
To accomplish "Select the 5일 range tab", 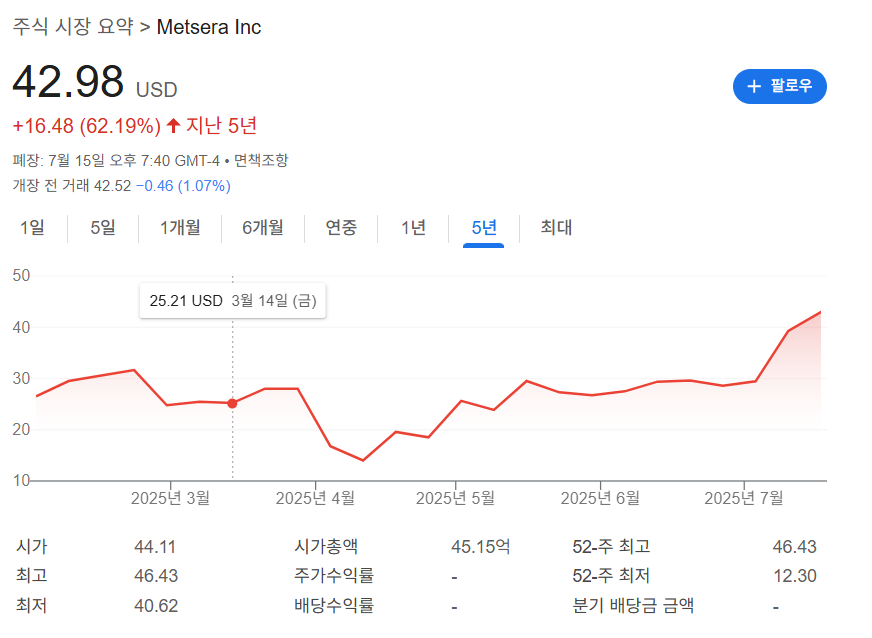I will 103,227.
